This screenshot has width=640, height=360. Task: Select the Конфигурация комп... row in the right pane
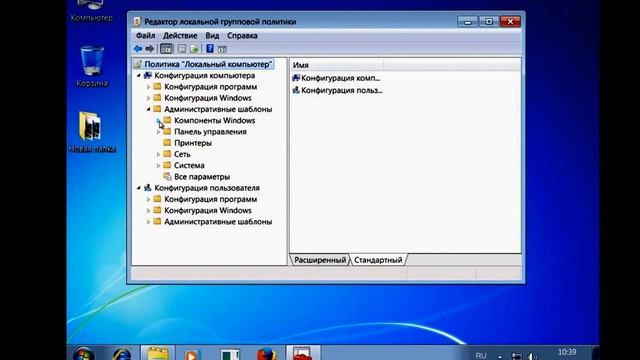(337, 78)
